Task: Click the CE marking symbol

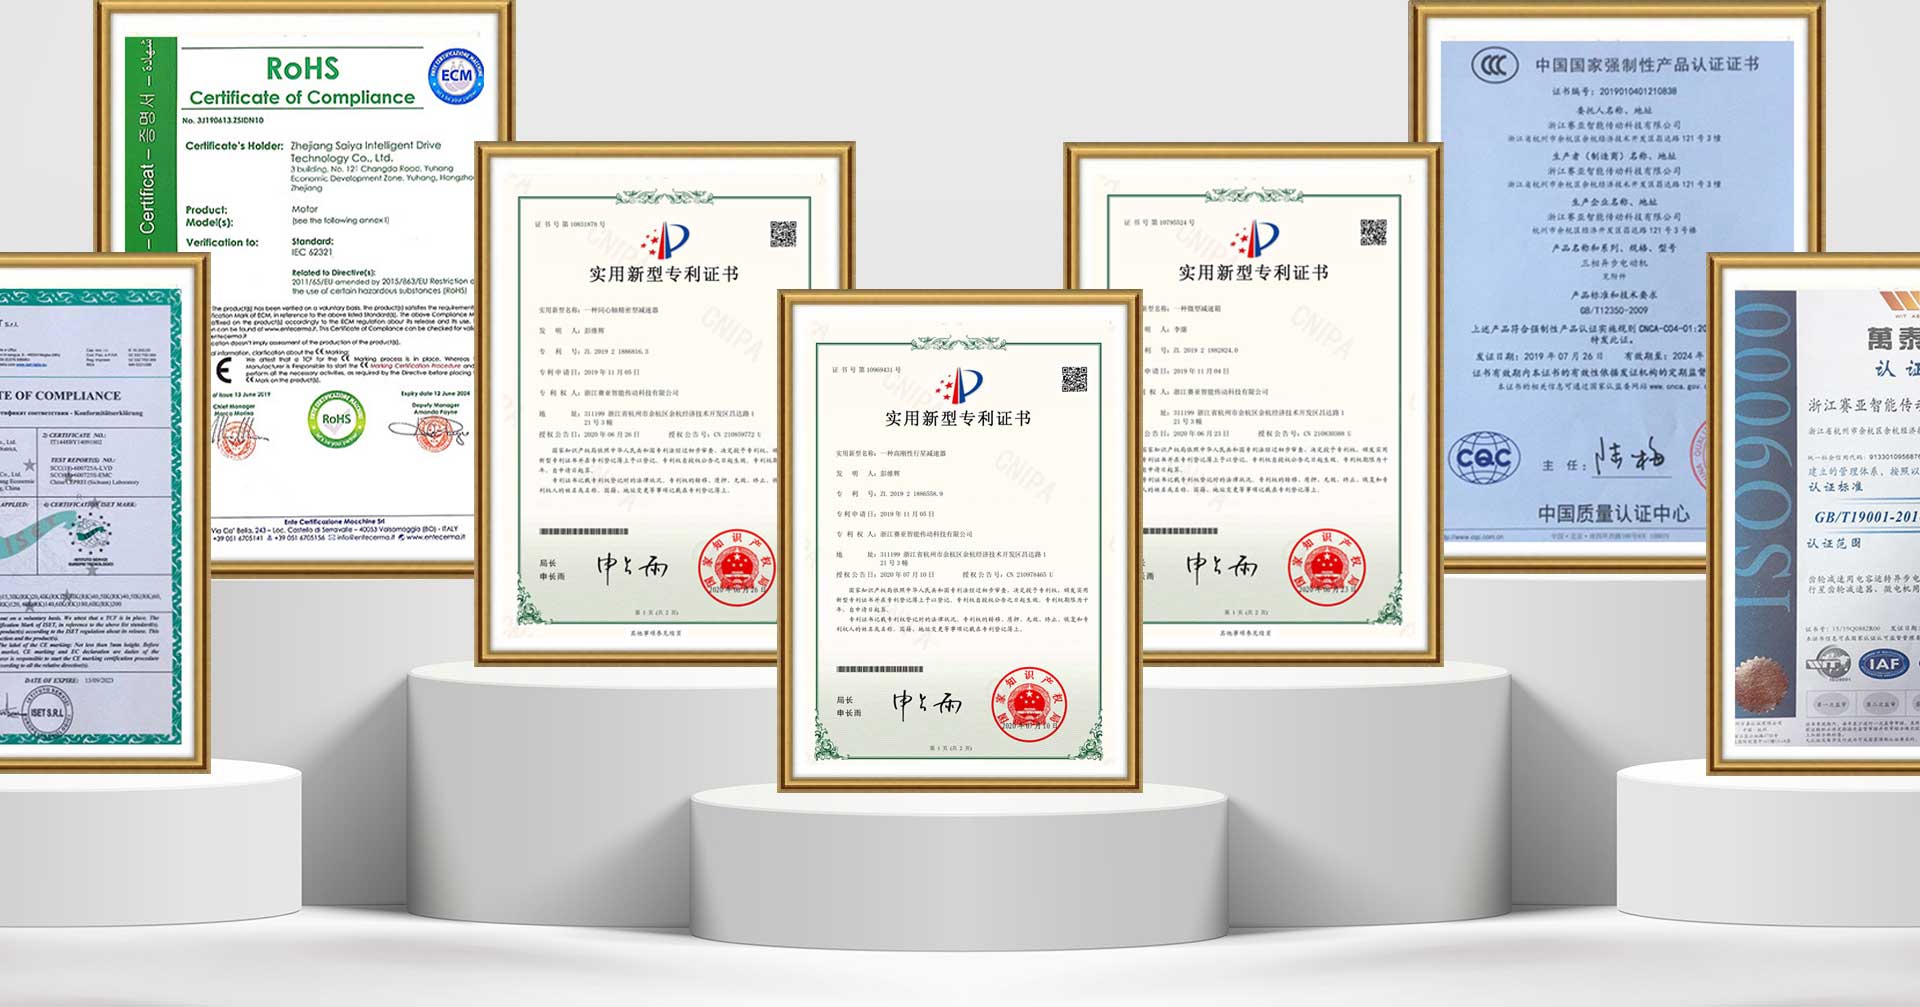Action: coord(225,370)
